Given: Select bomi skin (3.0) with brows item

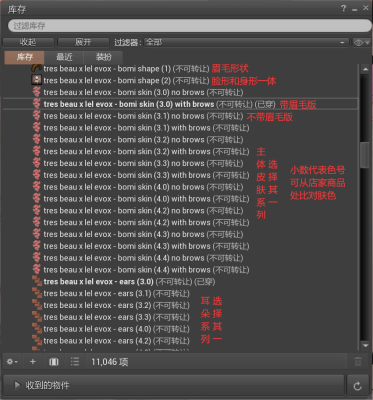Looking at the screenshot, I should click(180, 104).
